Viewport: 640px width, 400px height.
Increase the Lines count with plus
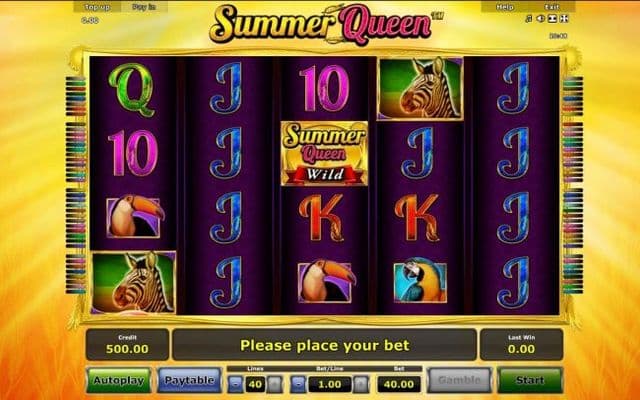click(275, 384)
